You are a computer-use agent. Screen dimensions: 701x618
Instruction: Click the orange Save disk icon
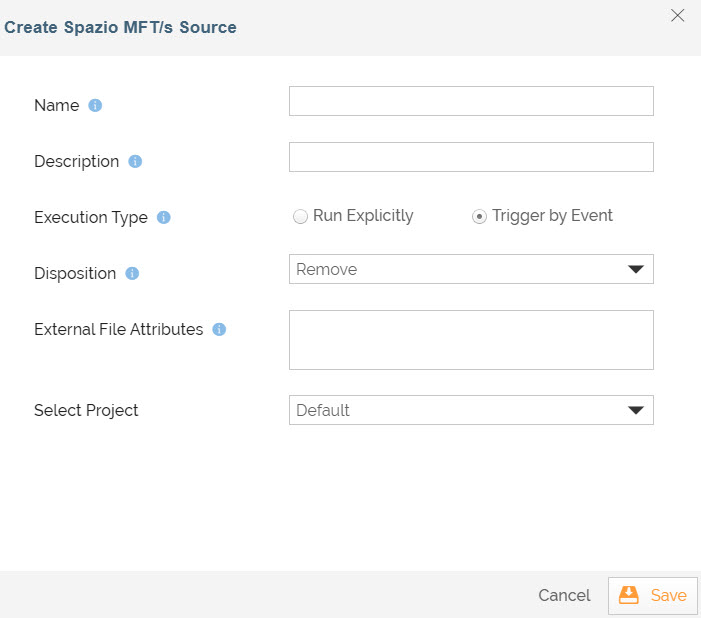tap(628, 595)
